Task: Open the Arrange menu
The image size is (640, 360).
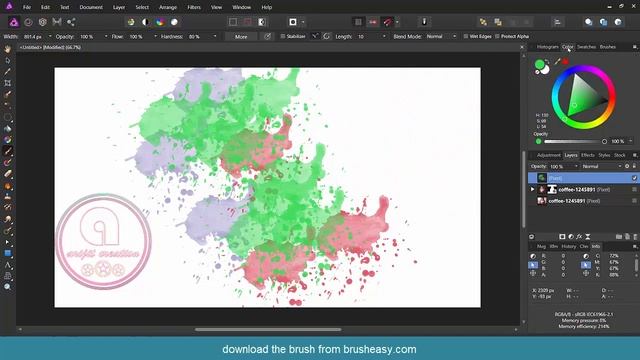Action: 168,7
